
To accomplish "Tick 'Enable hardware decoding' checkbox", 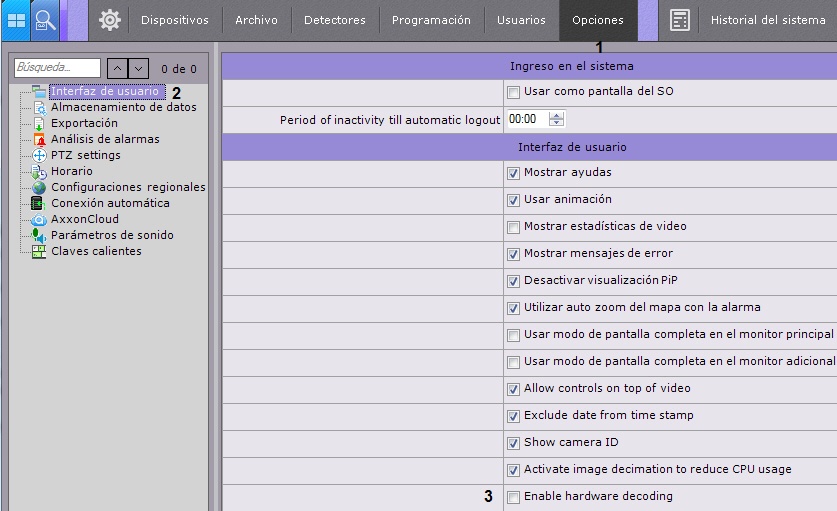I will tap(514, 497).
